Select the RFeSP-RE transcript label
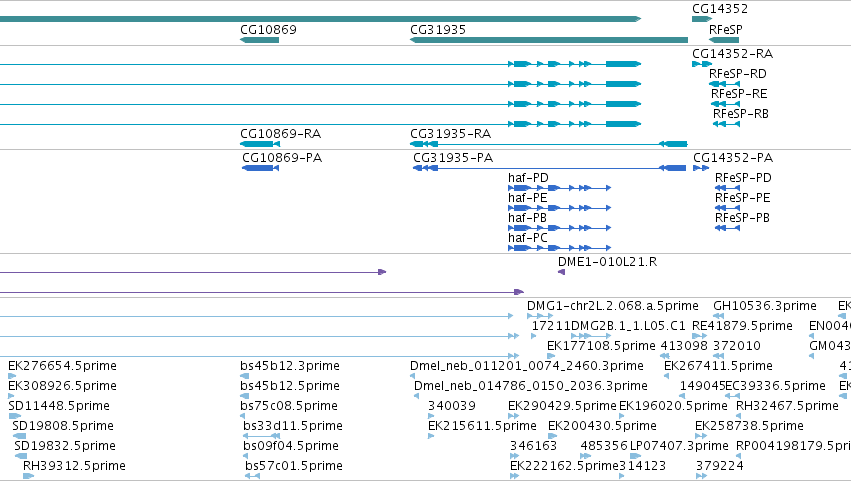 [x=739, y=93]
